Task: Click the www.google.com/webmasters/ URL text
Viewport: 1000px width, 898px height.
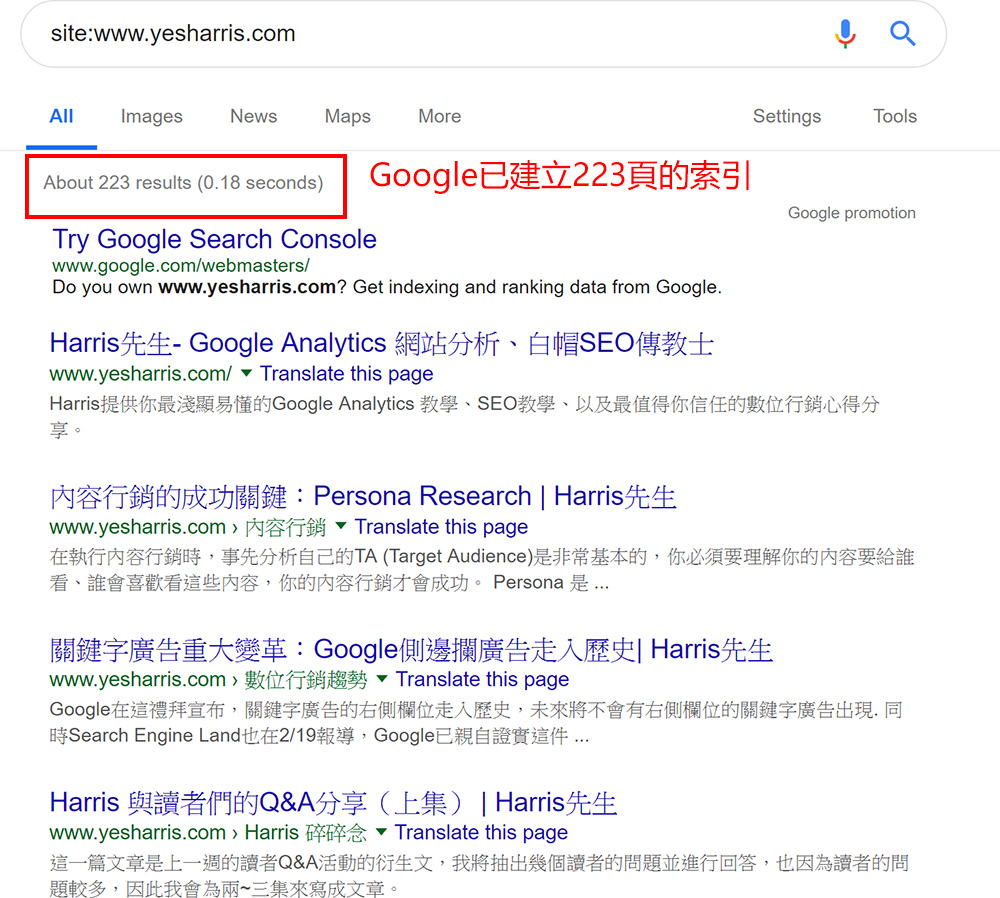Action: (x=181, y=265)
